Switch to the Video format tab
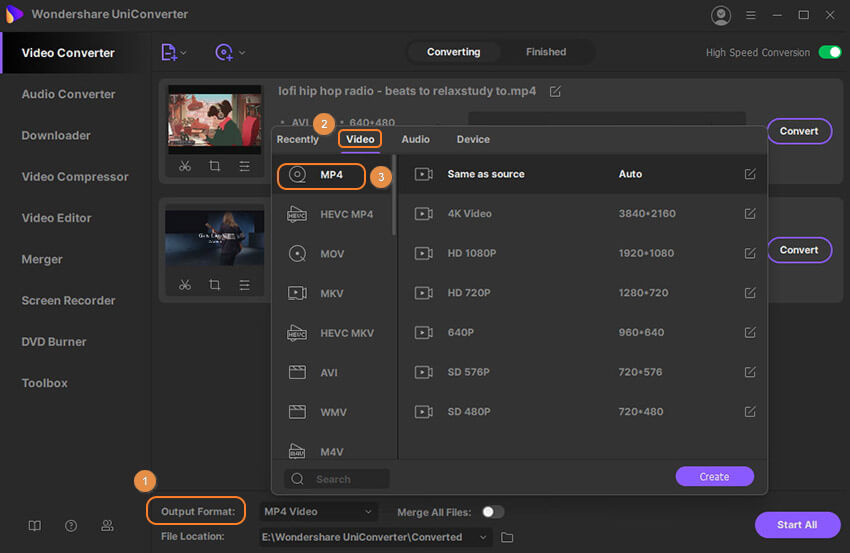The width and height of the screenshot is (850, 553). click(x=360, y=139)
